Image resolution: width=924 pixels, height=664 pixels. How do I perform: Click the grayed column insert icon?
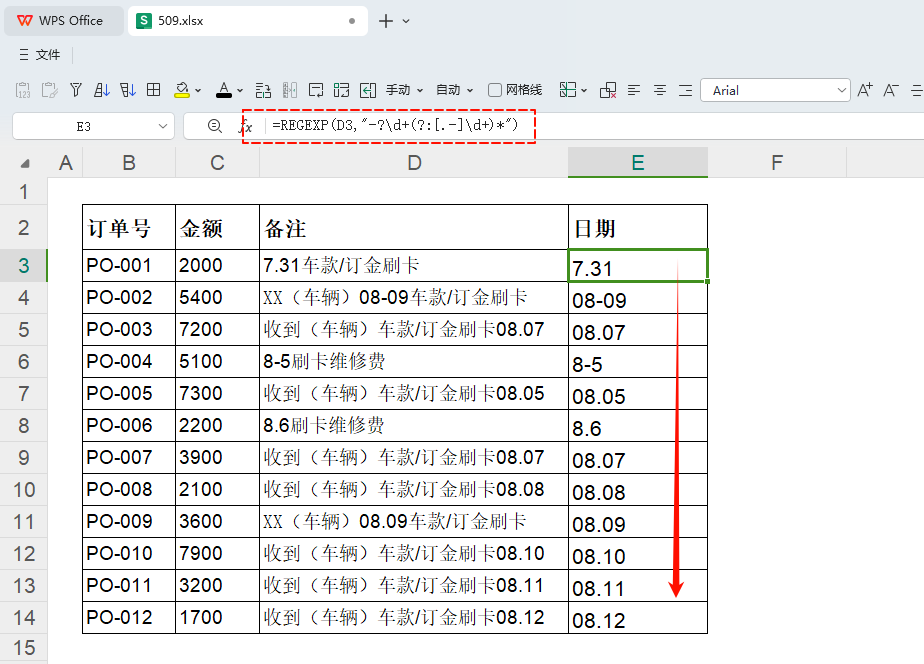pyautogui.click(x=289, y=90)
